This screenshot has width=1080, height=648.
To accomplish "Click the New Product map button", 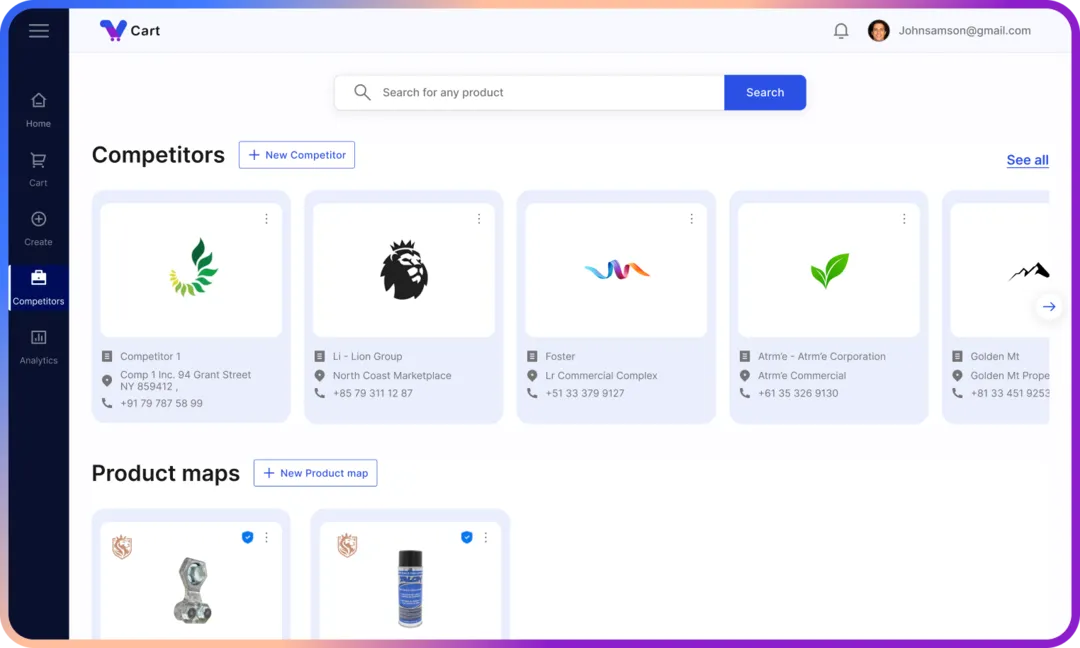I will (x=315, y=473).
